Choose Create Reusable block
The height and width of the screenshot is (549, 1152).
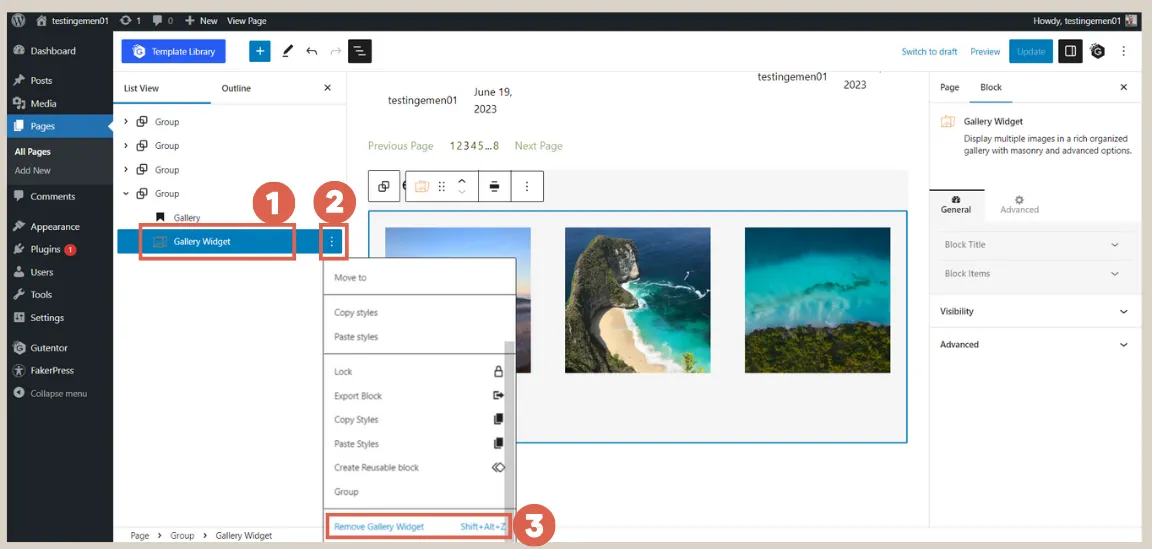point(420,467)
